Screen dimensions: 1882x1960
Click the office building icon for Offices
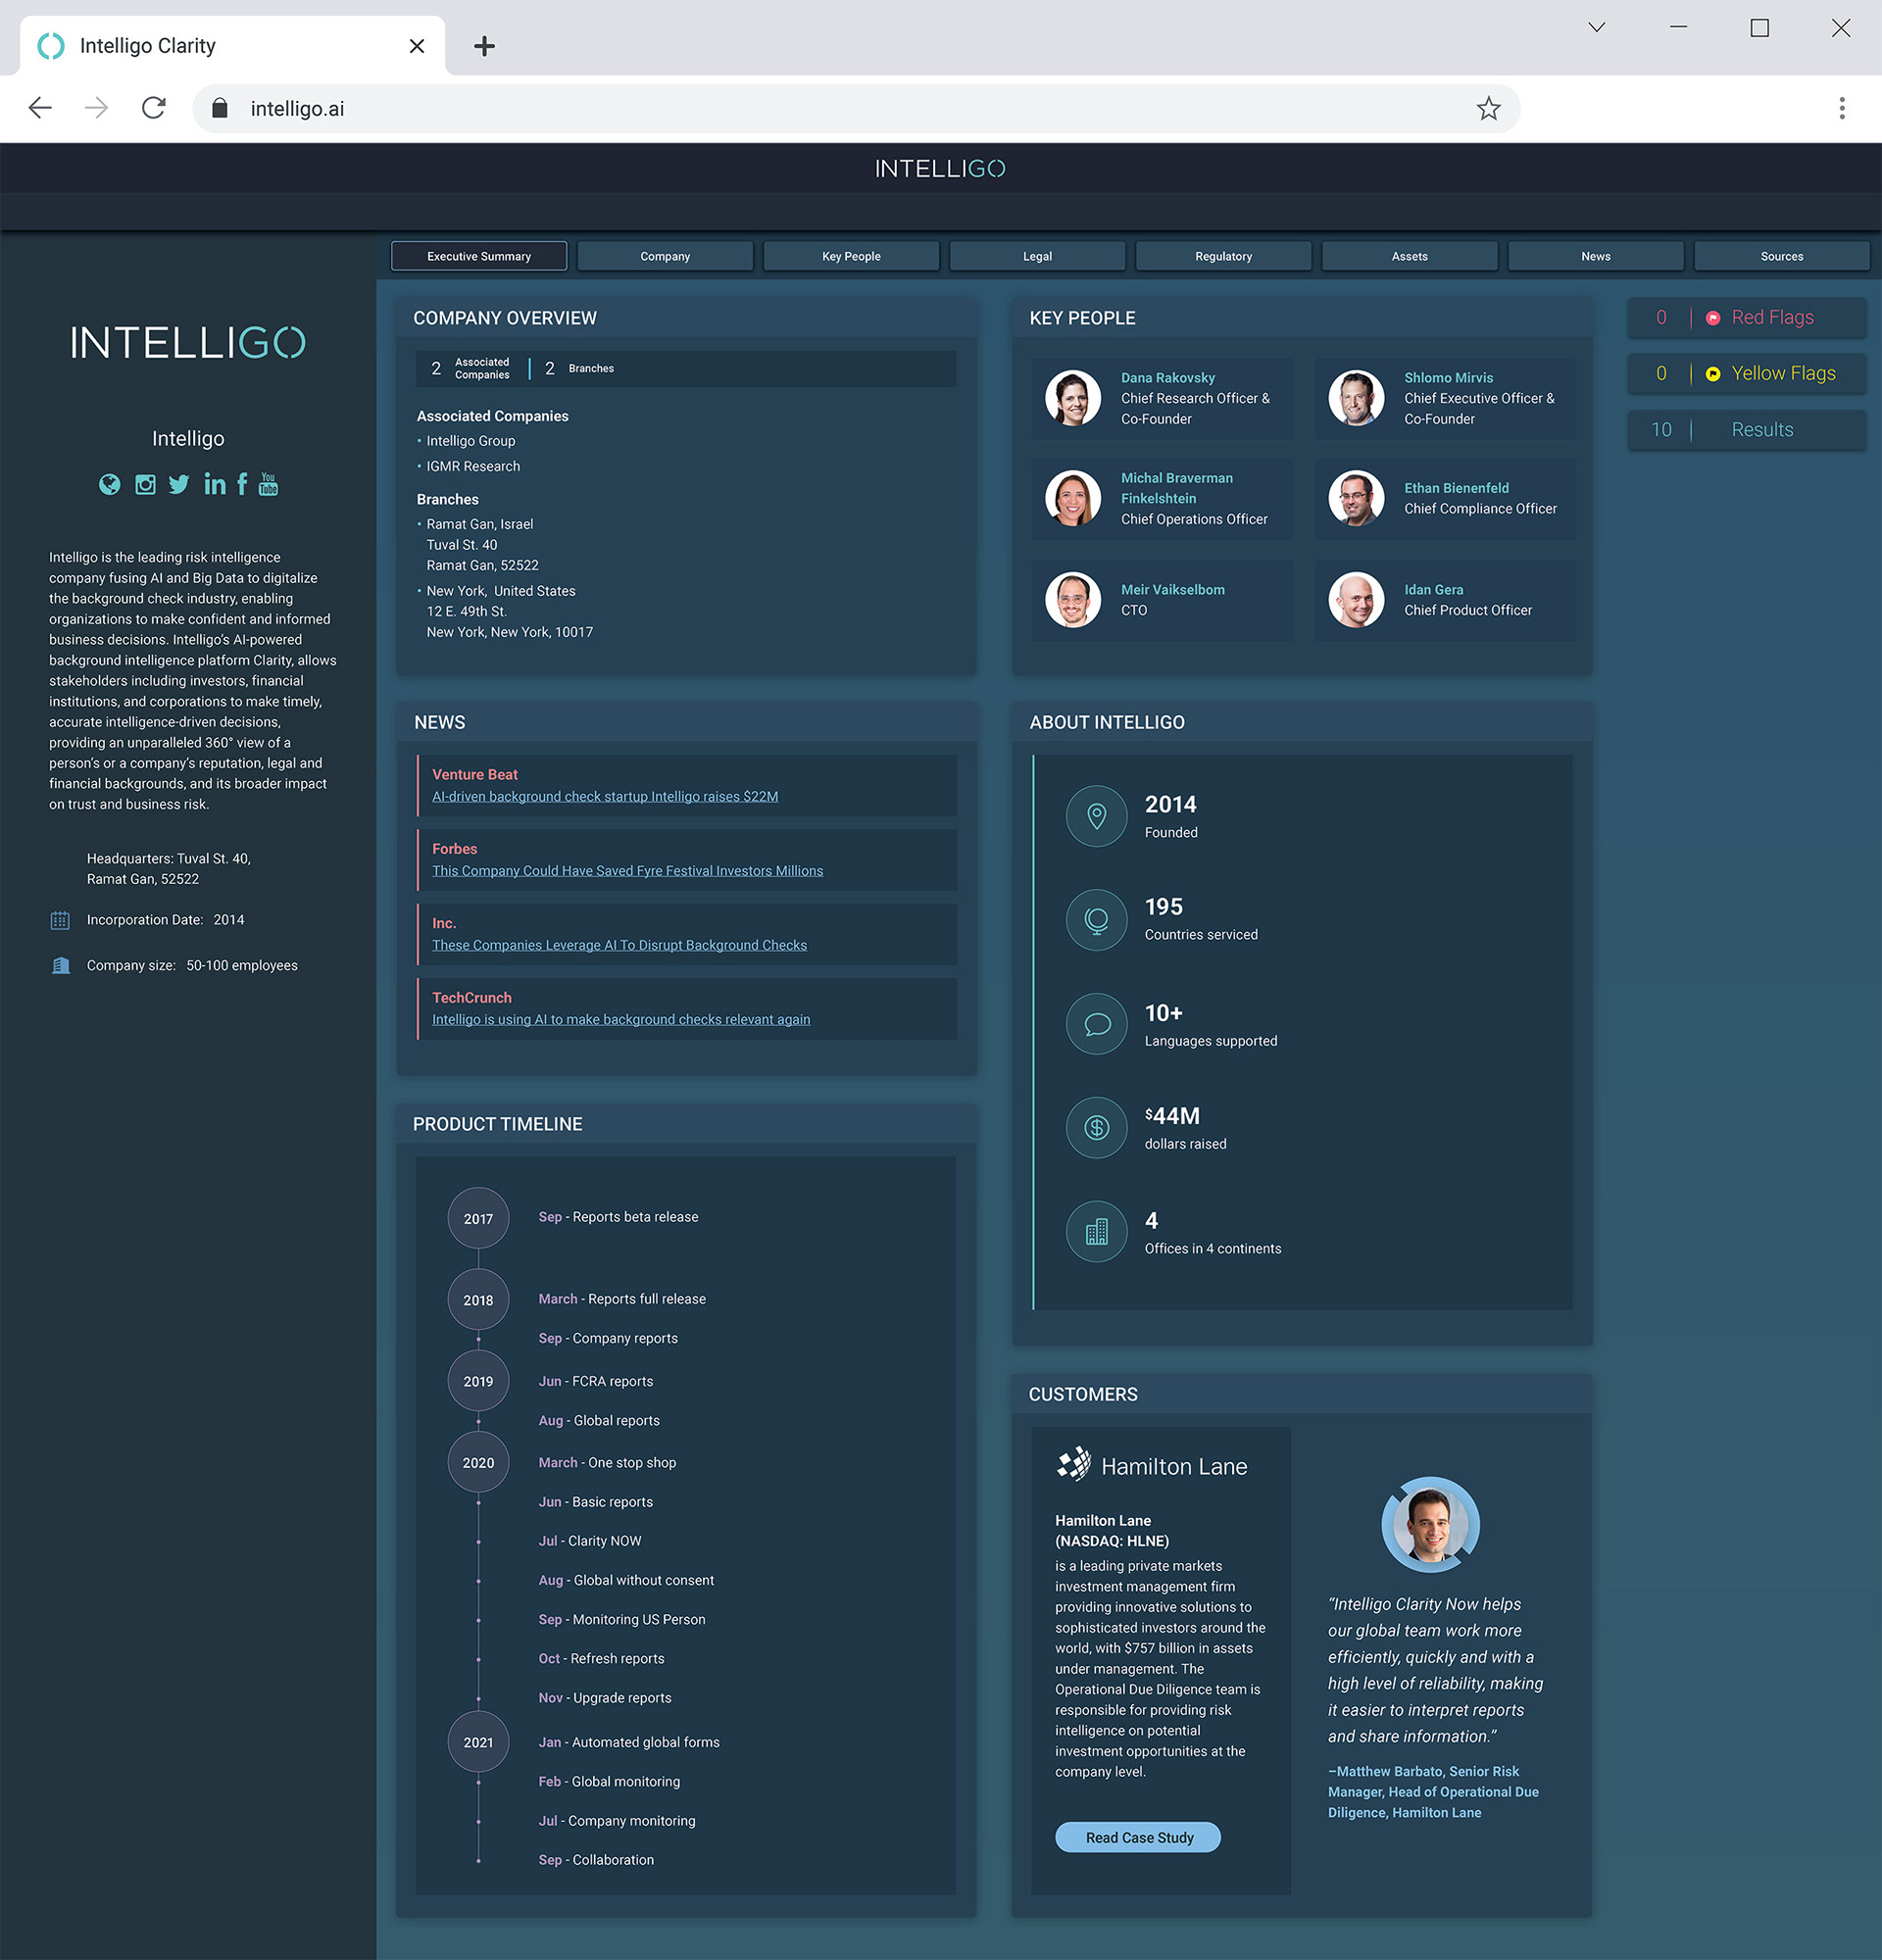(x=1097, y=1232)
